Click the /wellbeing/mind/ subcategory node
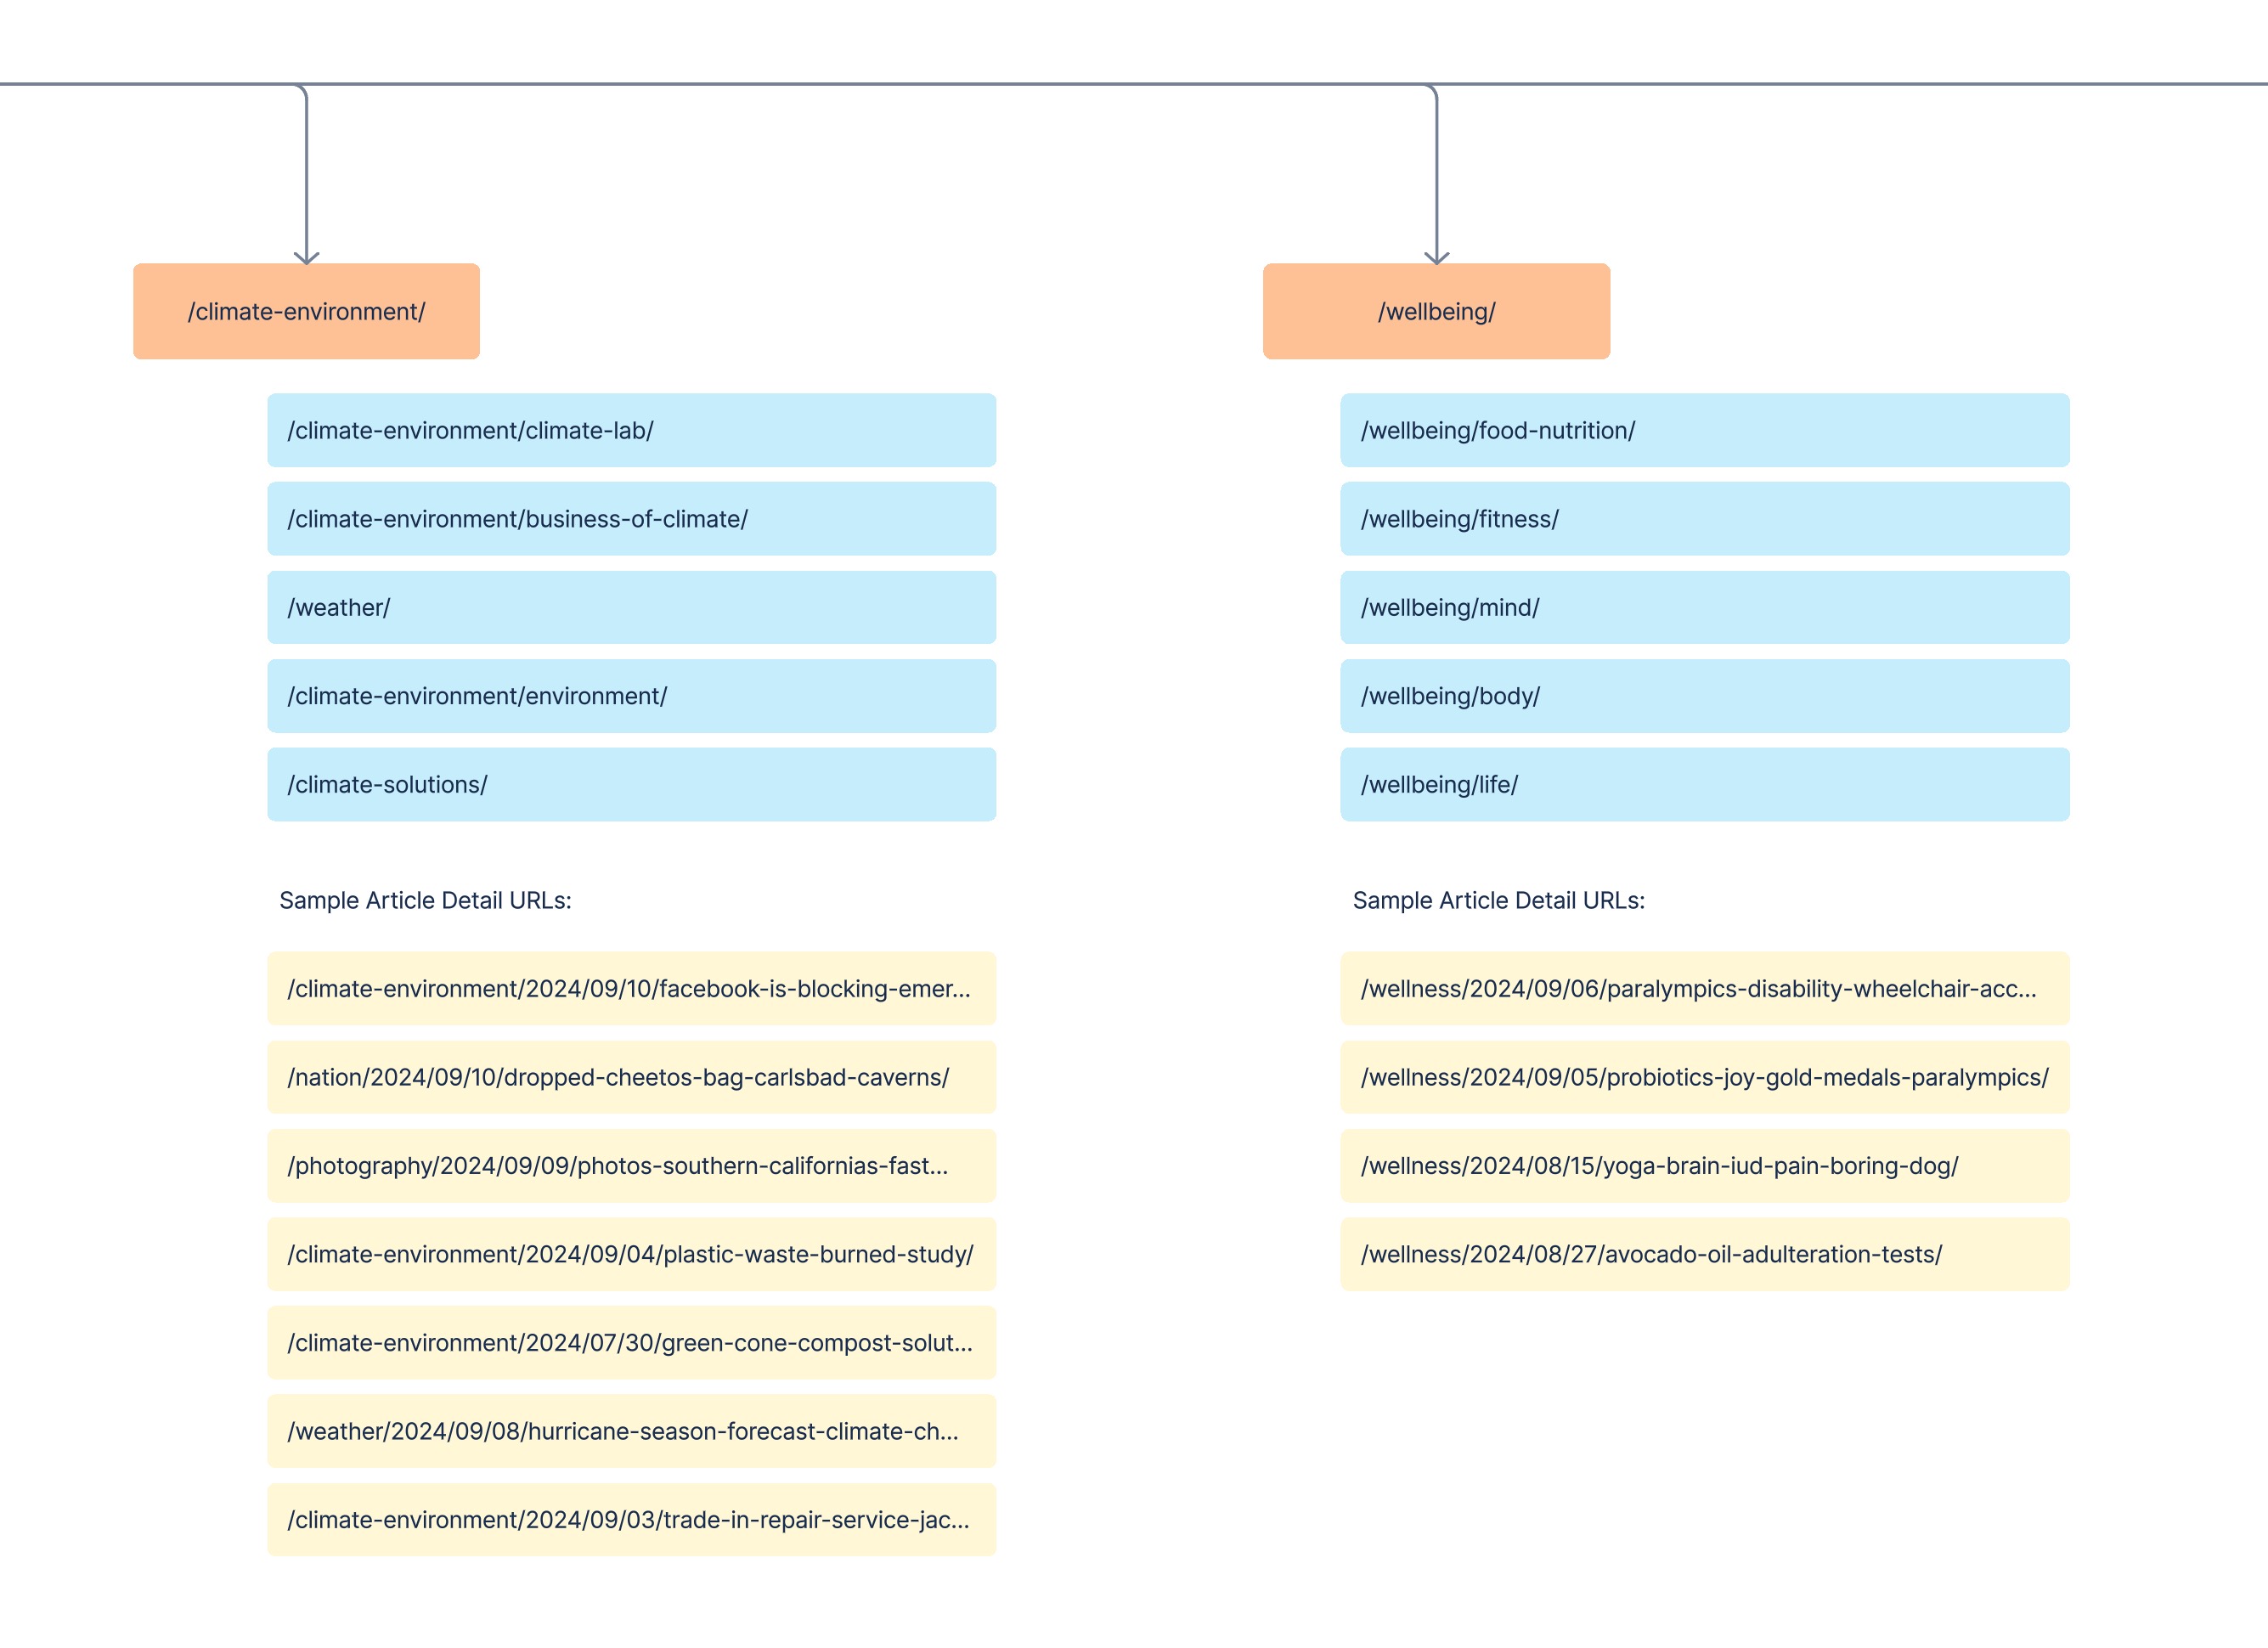This screenshot has height=1648, width=2268. (x=1705, y=607)
